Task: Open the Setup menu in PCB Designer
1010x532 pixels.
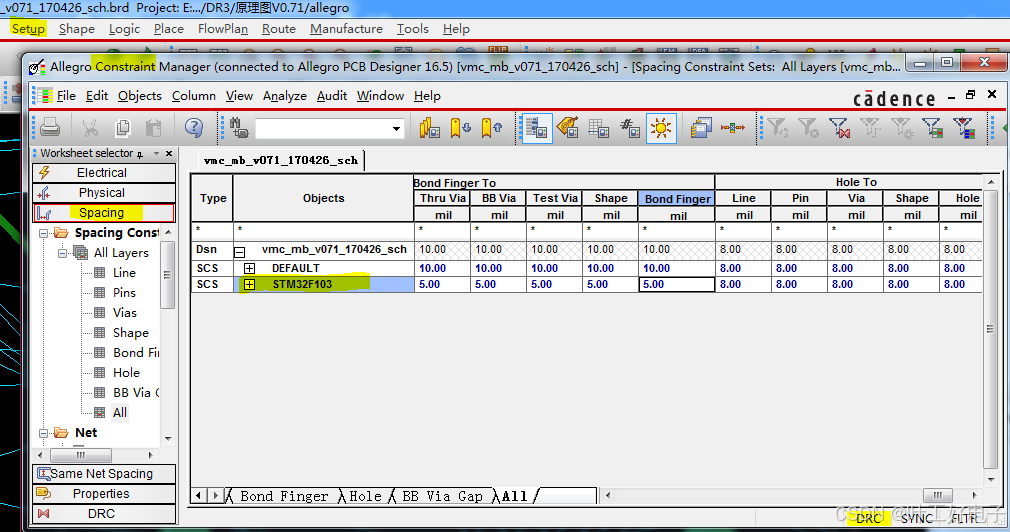Action: 28,29
